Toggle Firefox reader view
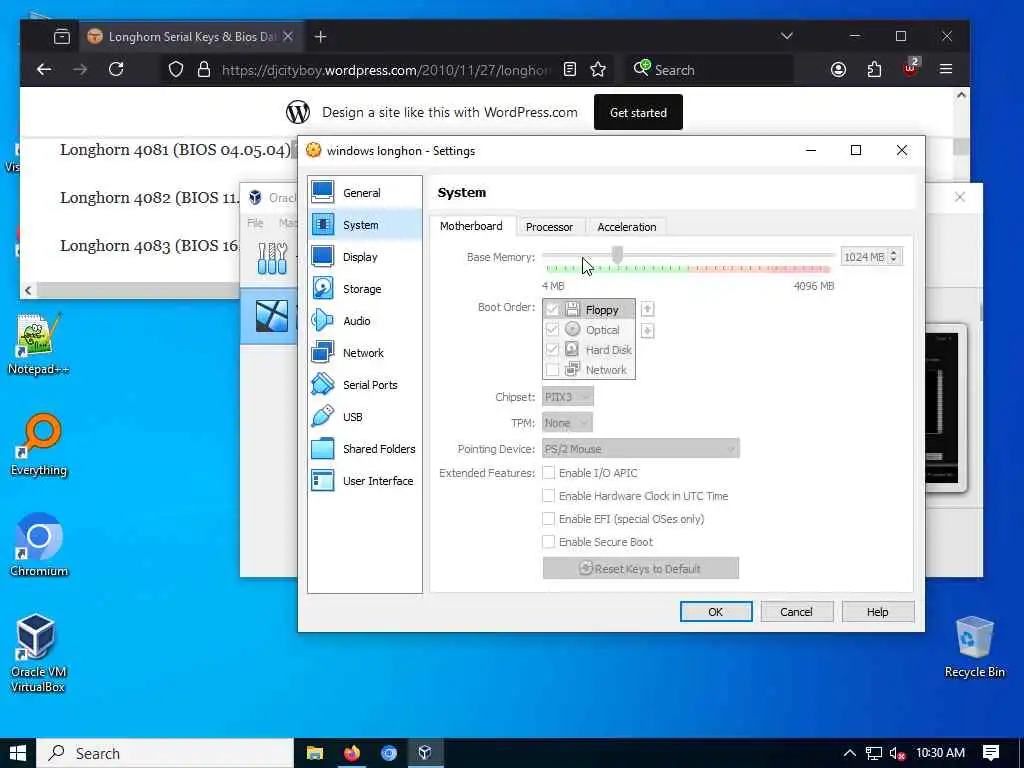 tap(569, 69)
